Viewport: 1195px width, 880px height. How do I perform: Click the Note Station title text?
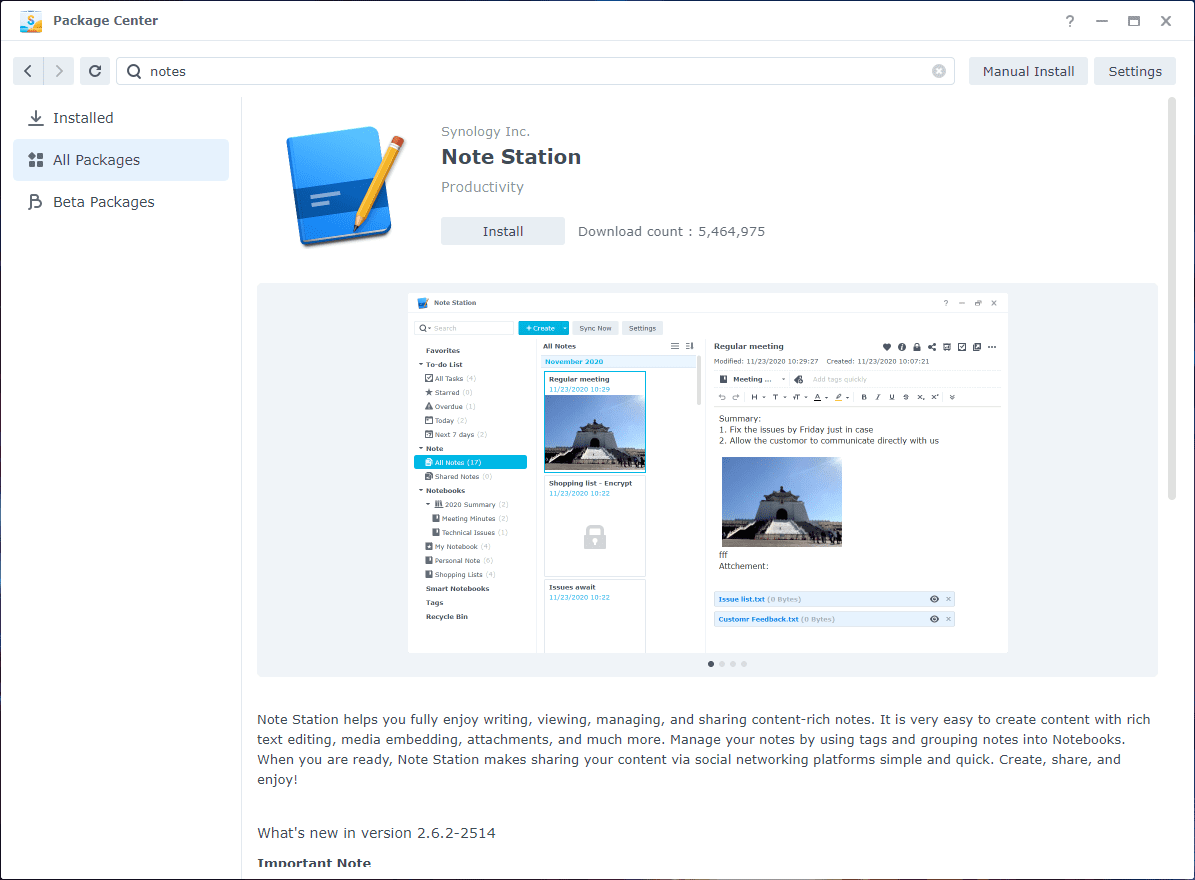[511, 157]
